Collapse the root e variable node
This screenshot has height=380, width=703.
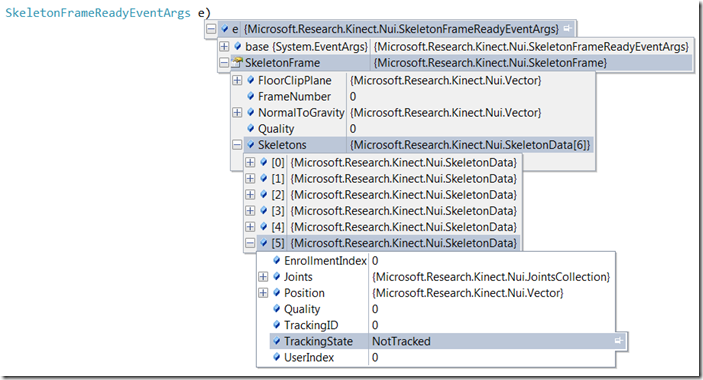coord(211,29)
